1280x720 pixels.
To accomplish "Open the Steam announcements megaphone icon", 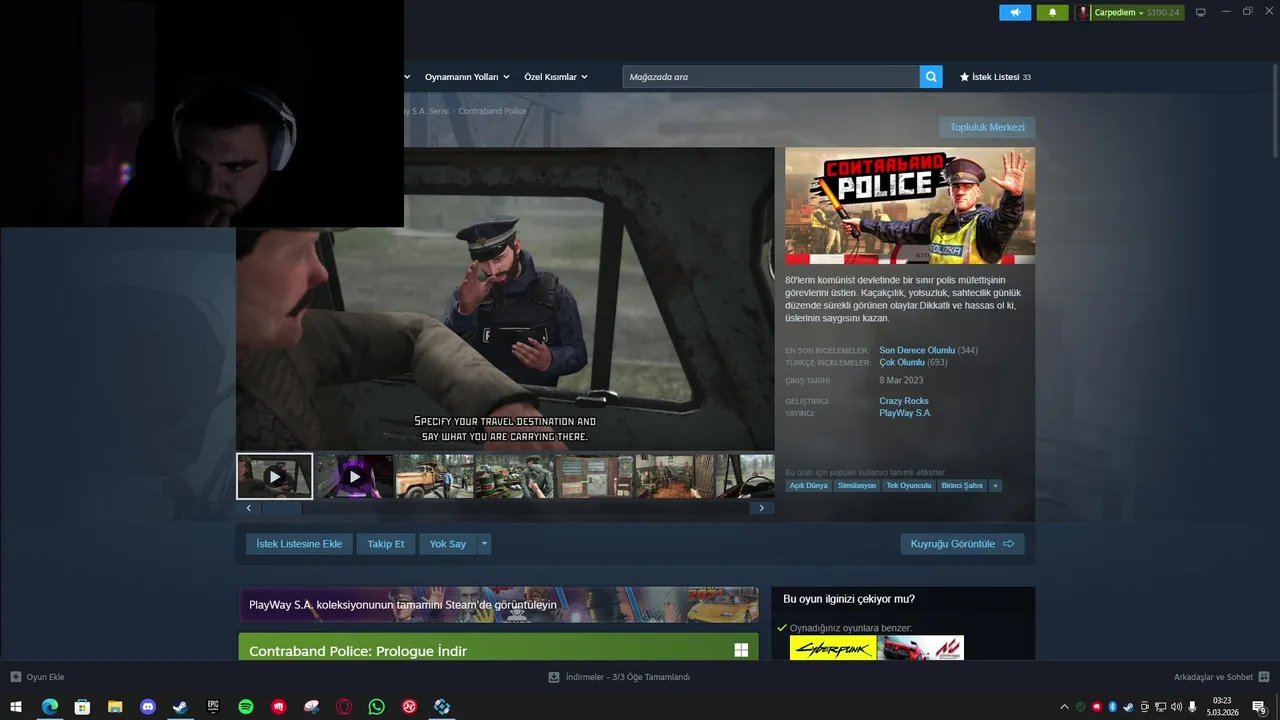I will [x=1014, y=13].
